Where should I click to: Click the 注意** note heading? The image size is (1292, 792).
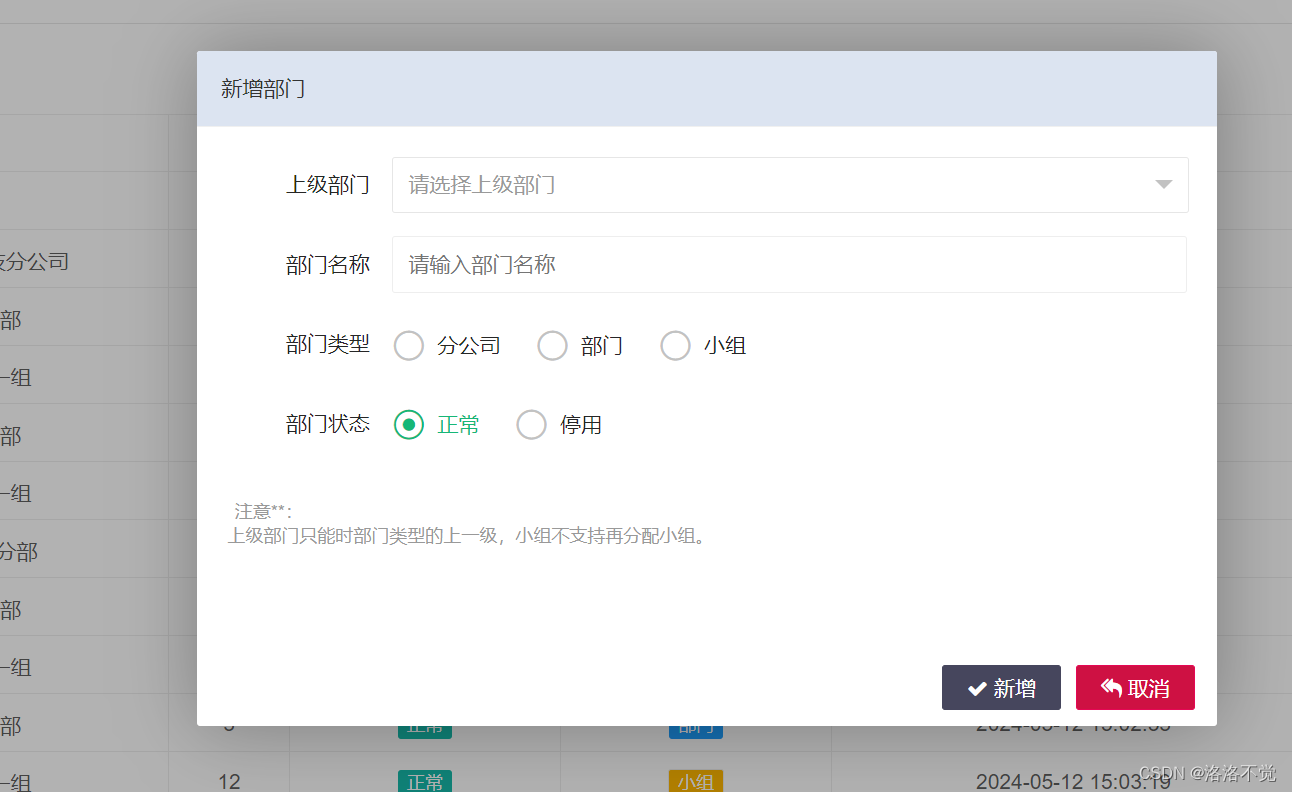pyautogui.click(x=263, y=512)
